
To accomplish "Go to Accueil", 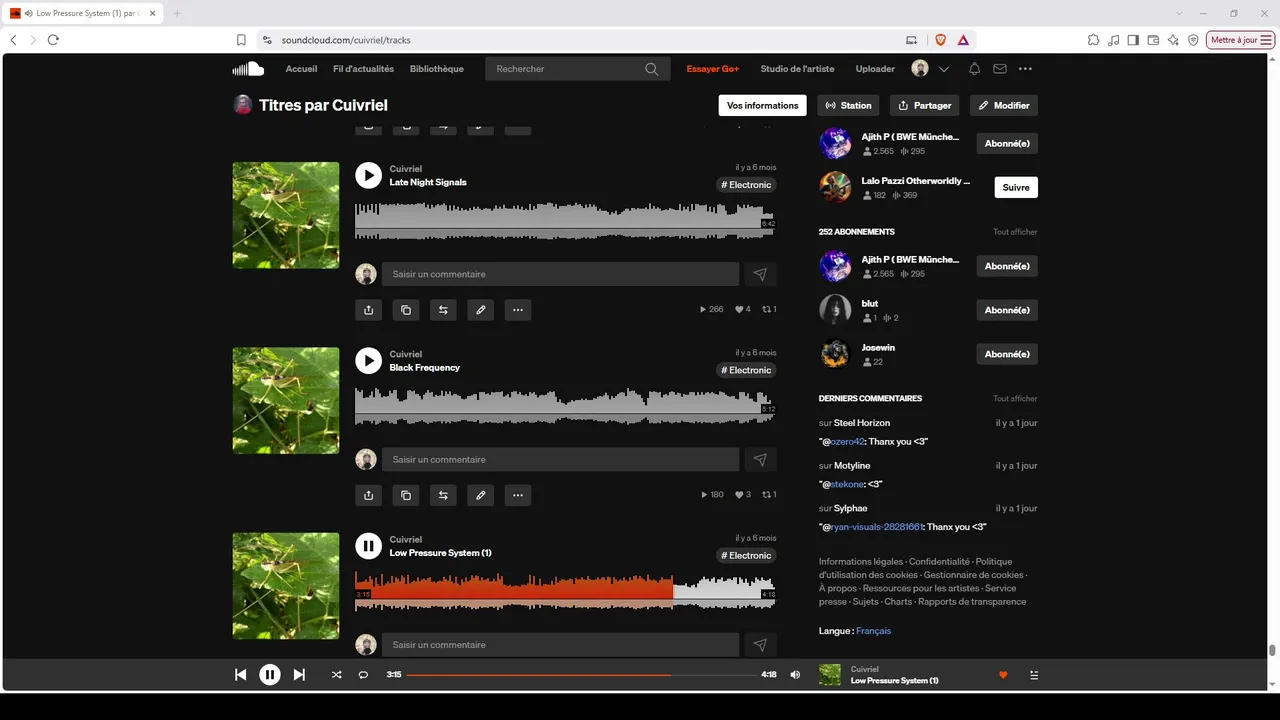I will [301, 69].
